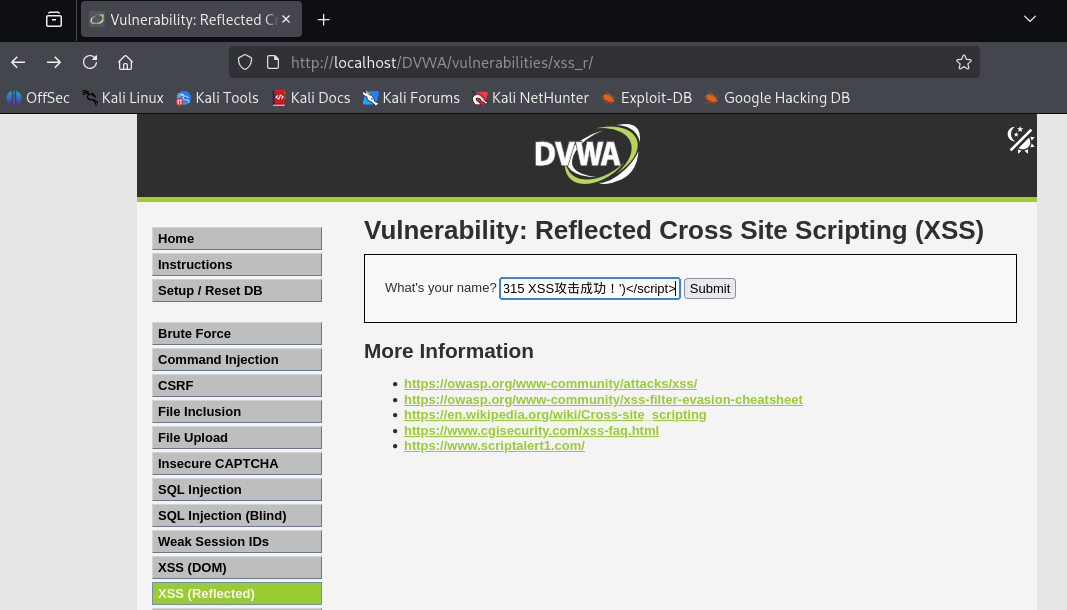This screenshot has width=1067, height=610.
Task: Open the File Inclusion module
Action: tap(237, 412)
